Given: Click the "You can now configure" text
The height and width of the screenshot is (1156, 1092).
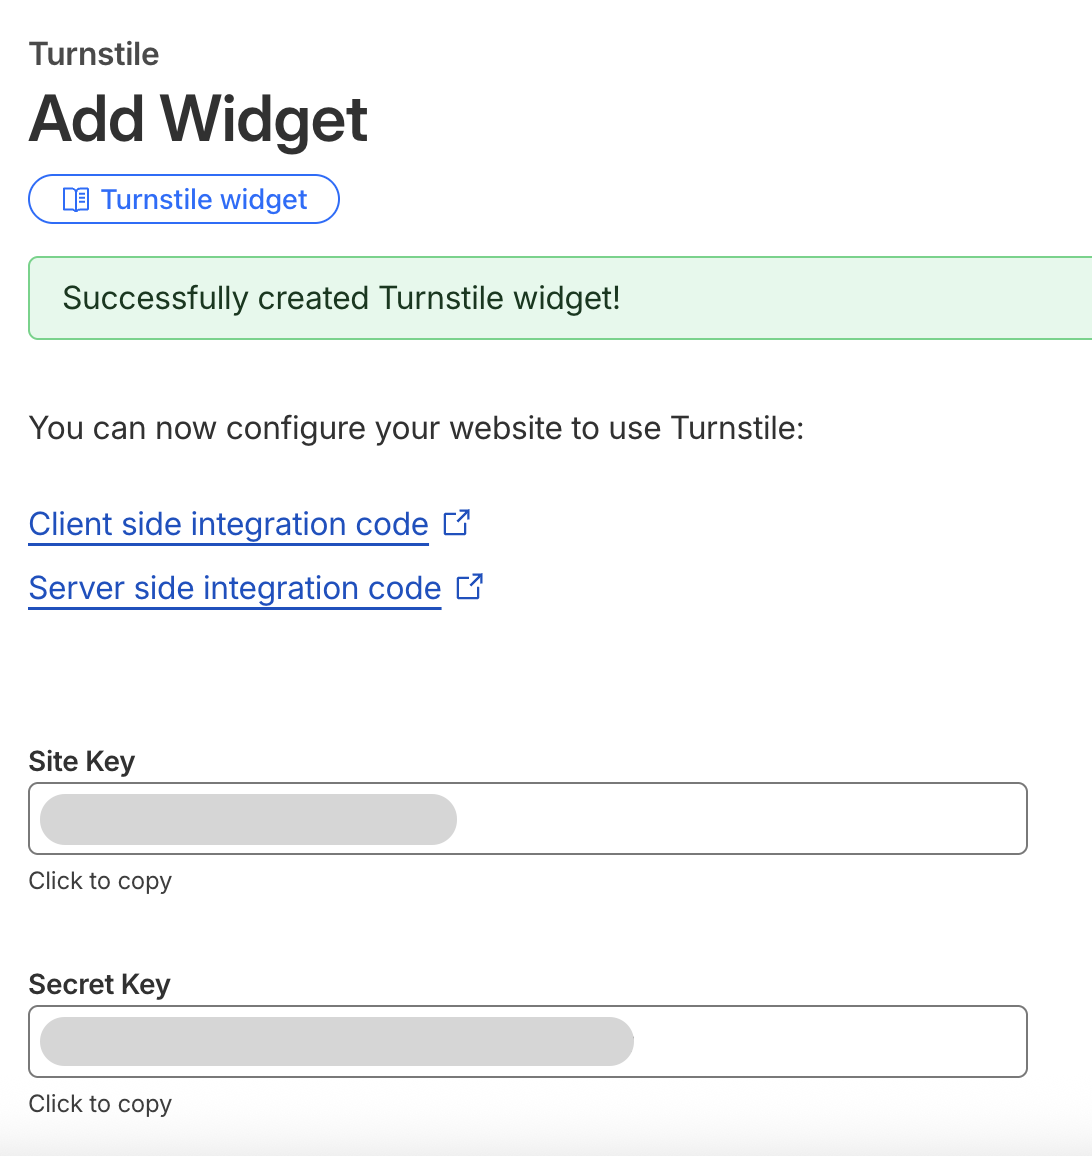Looking at the screenshot, I should click(x=416, y=428).
